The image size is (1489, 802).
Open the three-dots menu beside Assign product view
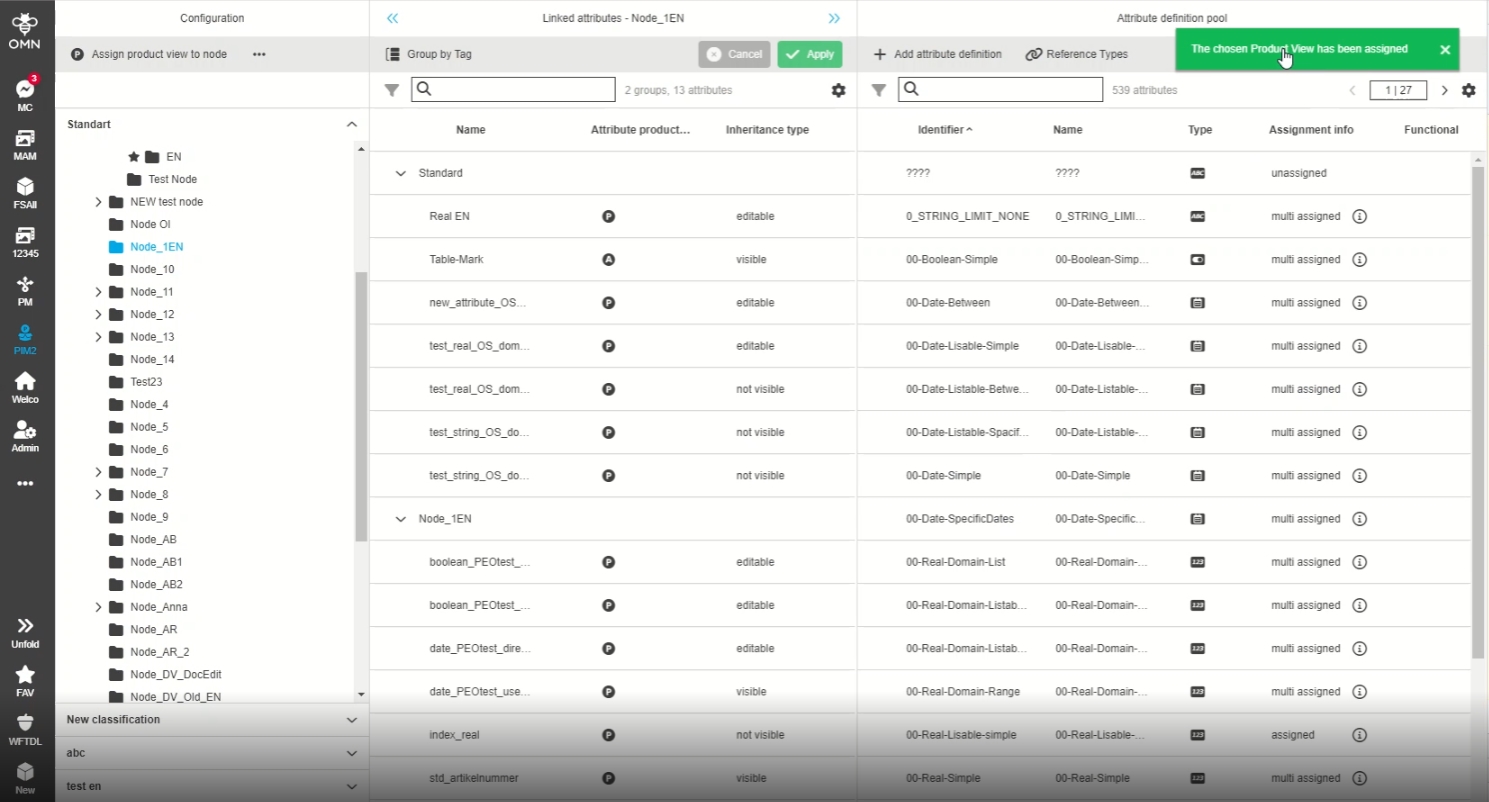pyautogui.click(x=259, y=54)
